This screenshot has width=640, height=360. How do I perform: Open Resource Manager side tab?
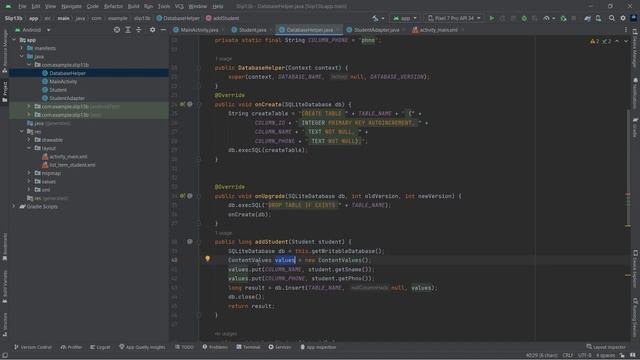[5, 52]
